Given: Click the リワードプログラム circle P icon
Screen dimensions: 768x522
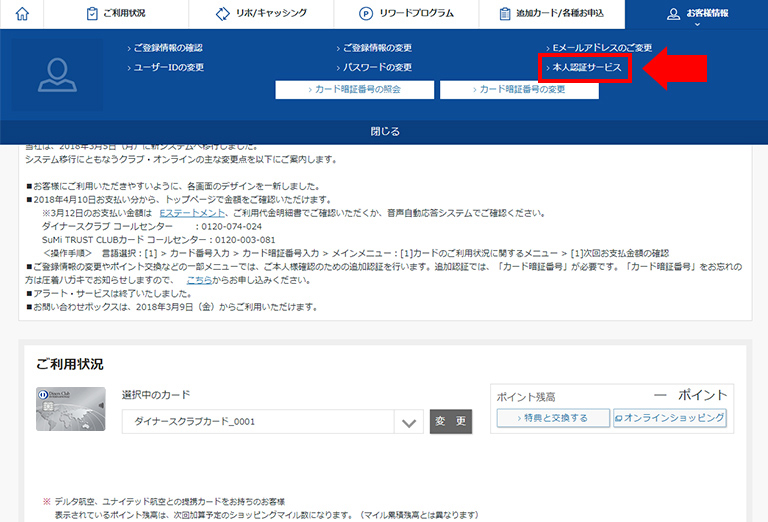Looking at the screenshot, I should click(368, 14).
